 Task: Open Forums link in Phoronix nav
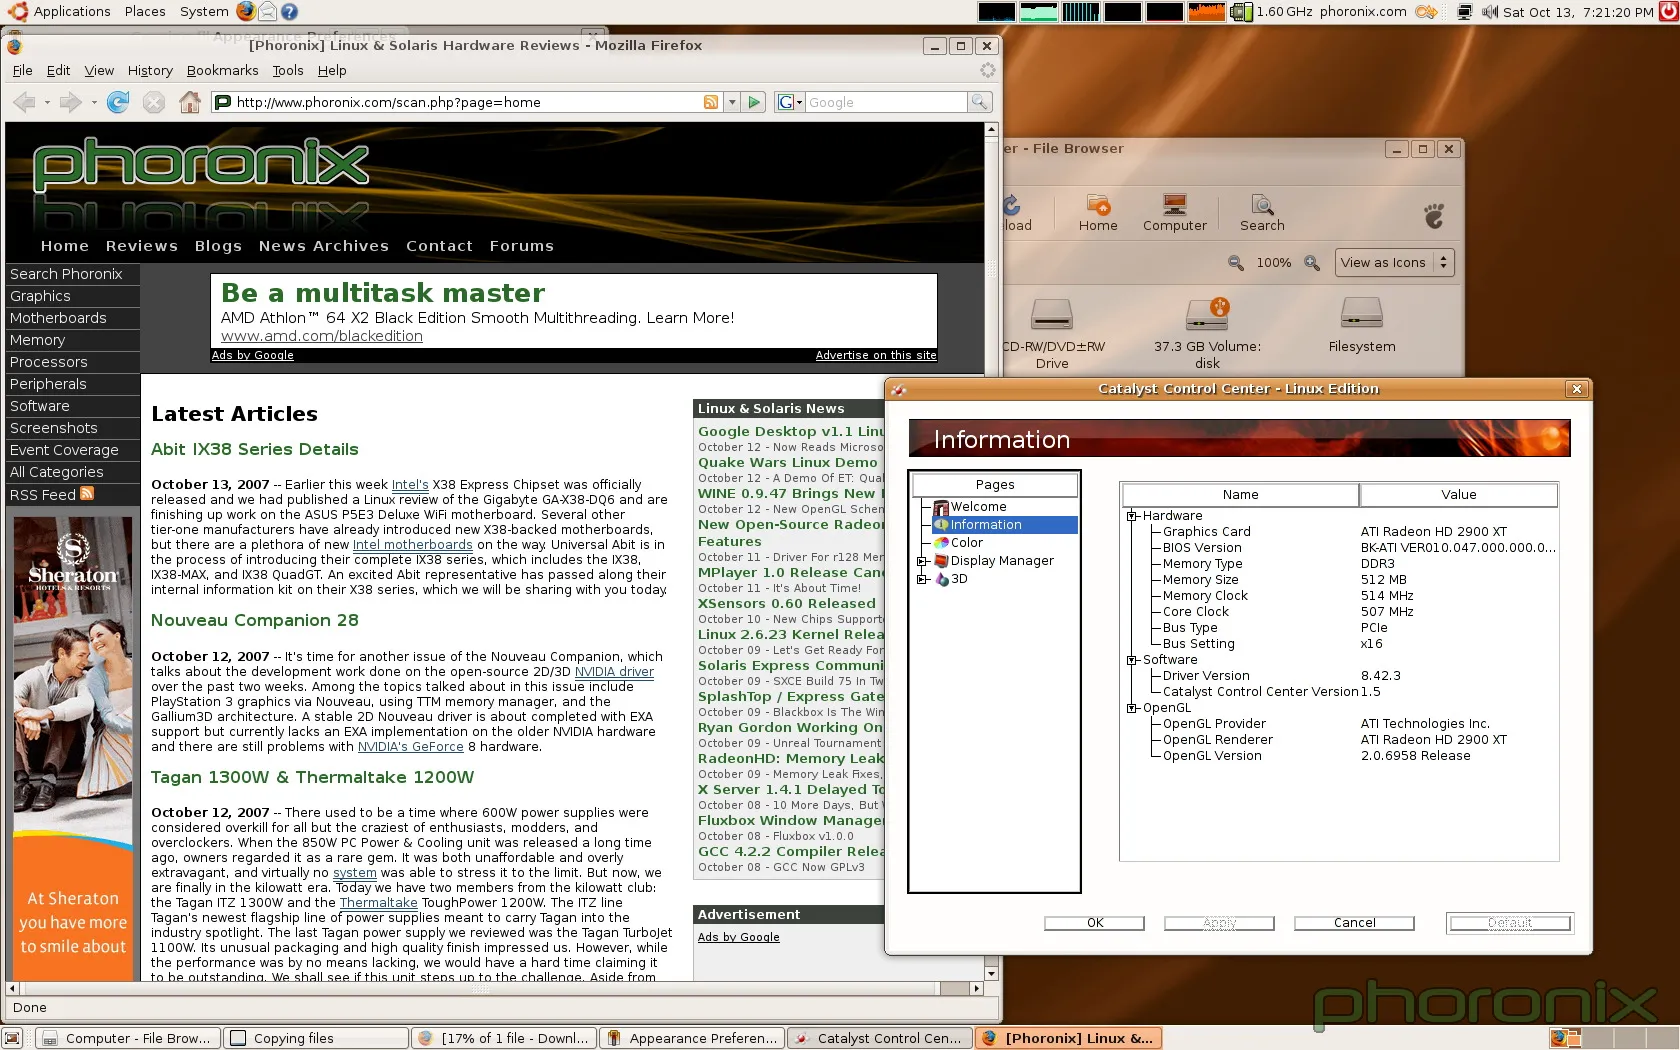point(521,246)
